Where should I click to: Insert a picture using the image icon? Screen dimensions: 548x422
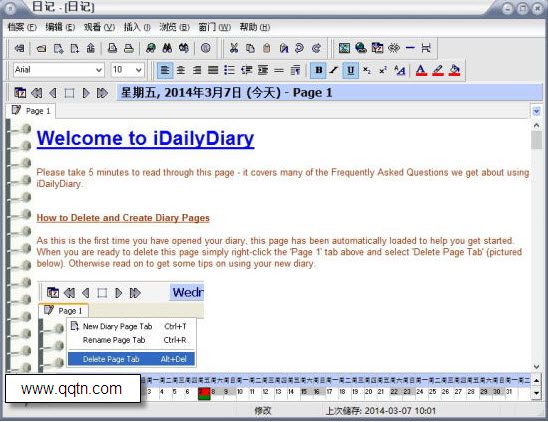pyautogui.click(x=344, y=48)
